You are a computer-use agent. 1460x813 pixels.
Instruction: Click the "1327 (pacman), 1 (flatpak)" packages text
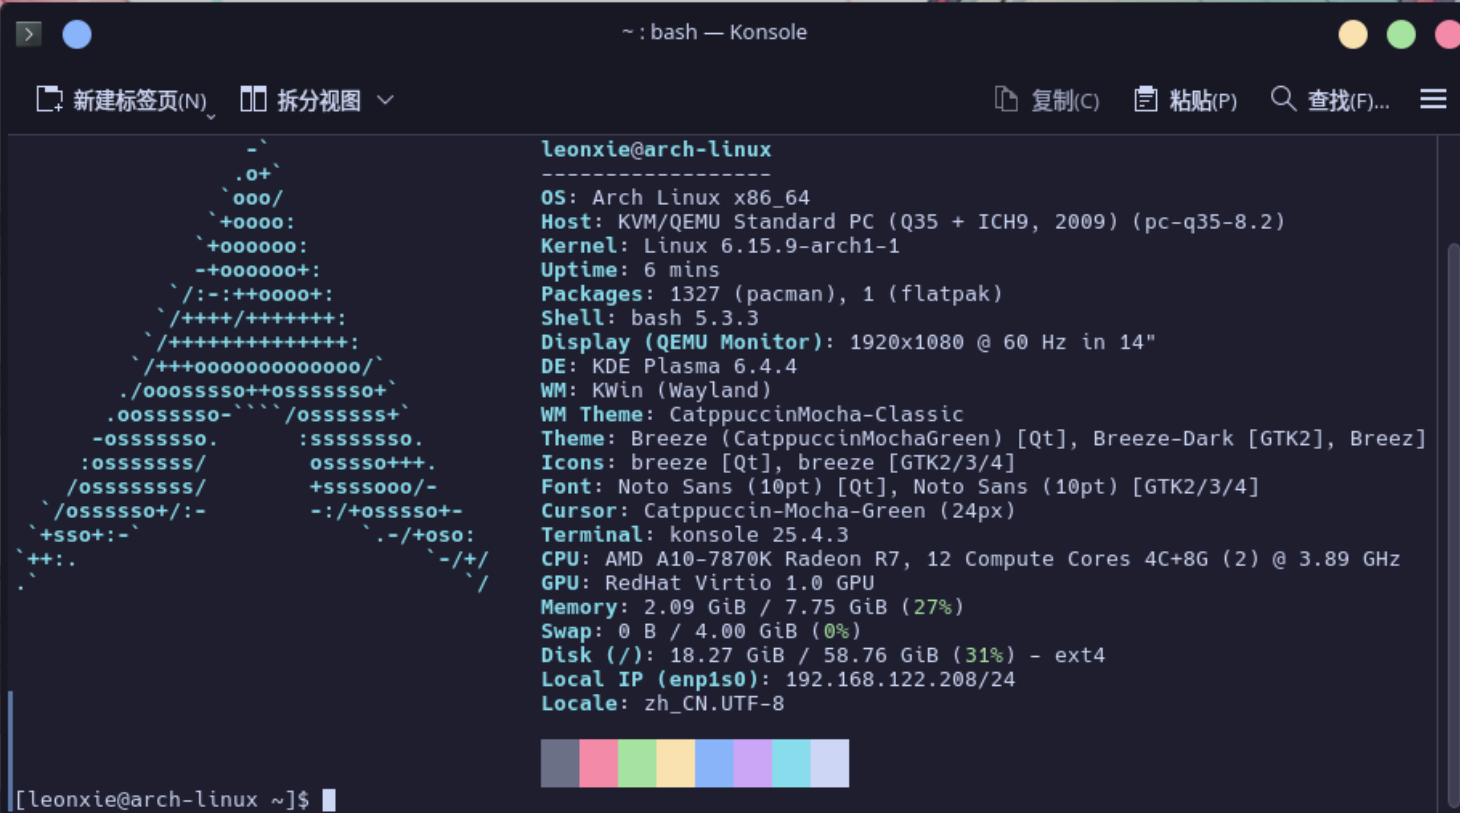(836, 294)
